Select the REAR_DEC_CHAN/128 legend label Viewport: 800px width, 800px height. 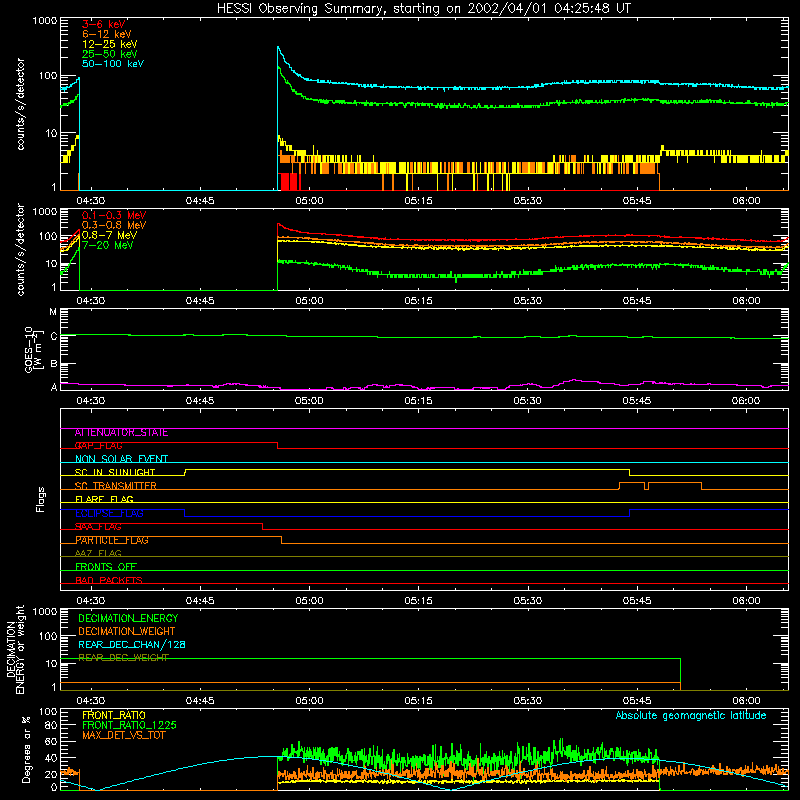tap(132, 645)
